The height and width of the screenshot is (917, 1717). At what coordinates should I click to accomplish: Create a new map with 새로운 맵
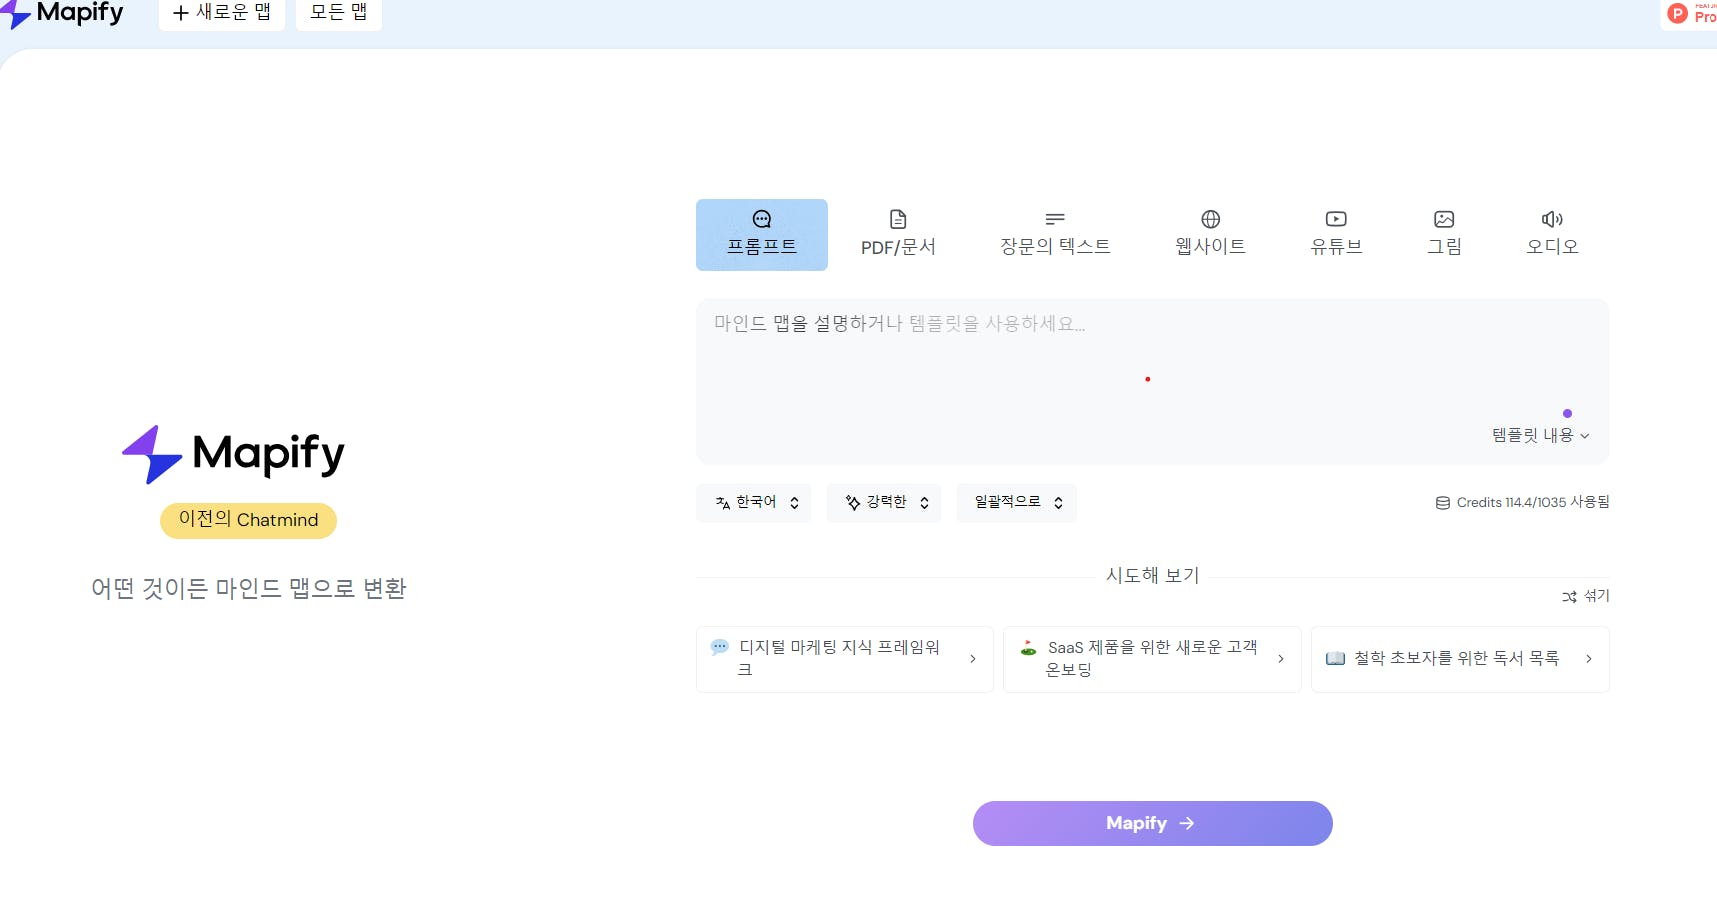pyautogui.click(x=222, y=14)
